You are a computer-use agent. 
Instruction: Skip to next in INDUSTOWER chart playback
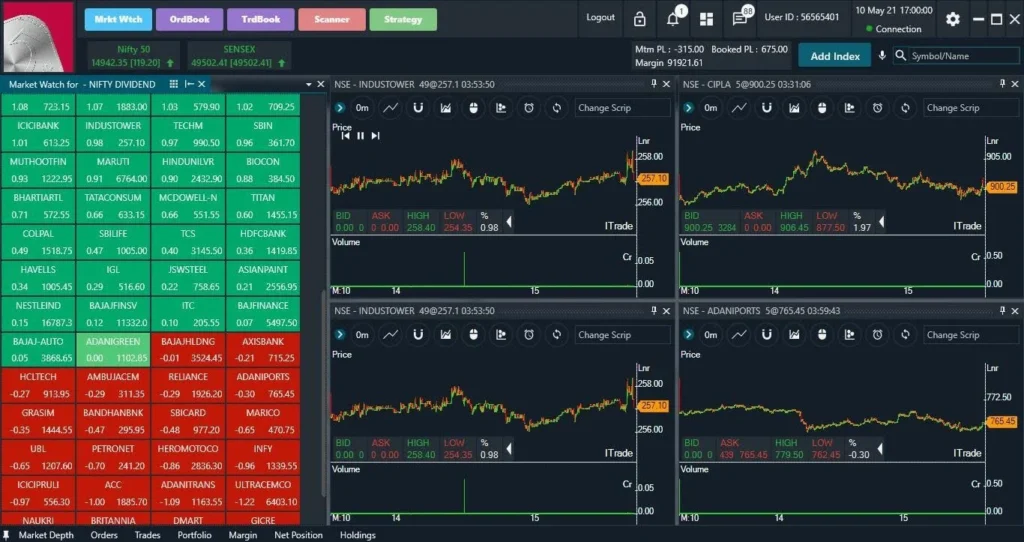coord(375,136)
